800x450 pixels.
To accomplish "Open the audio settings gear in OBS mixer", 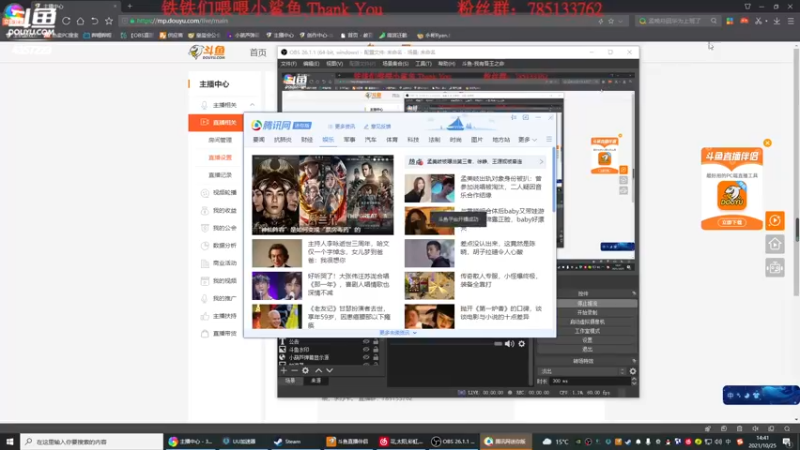I will [521, 344].
